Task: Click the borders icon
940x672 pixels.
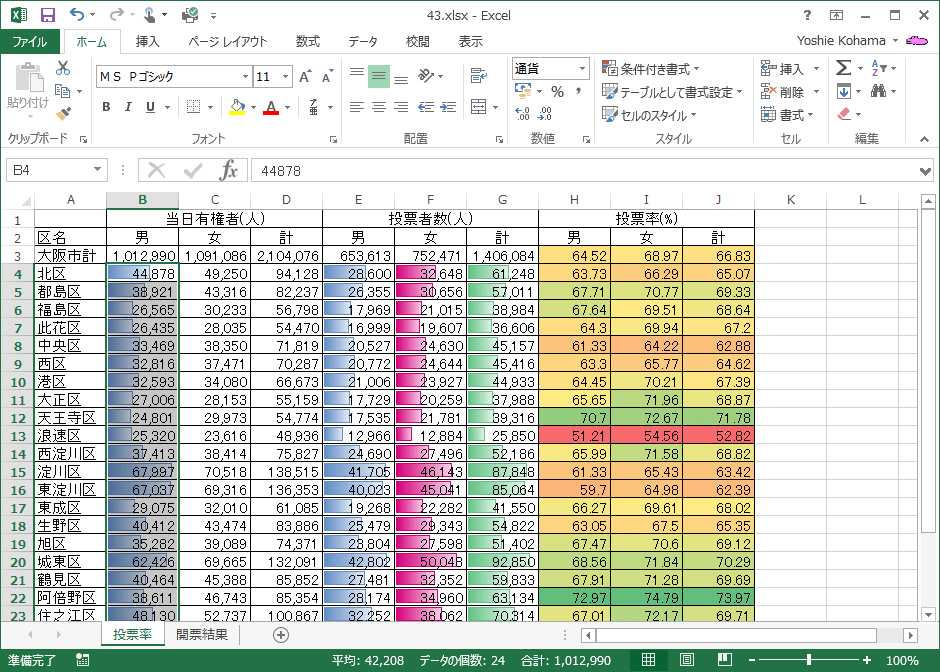Action: tap(193, 107)
